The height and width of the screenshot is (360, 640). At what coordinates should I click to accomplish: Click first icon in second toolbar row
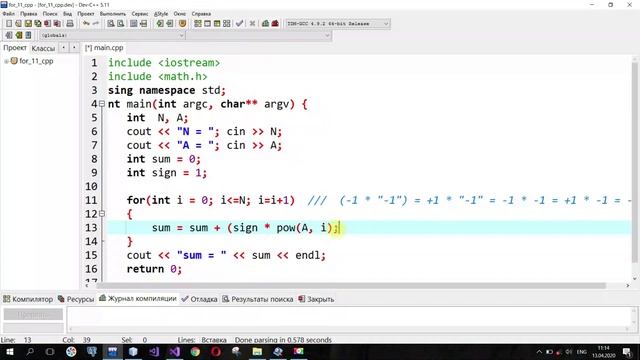click(9, 35)
